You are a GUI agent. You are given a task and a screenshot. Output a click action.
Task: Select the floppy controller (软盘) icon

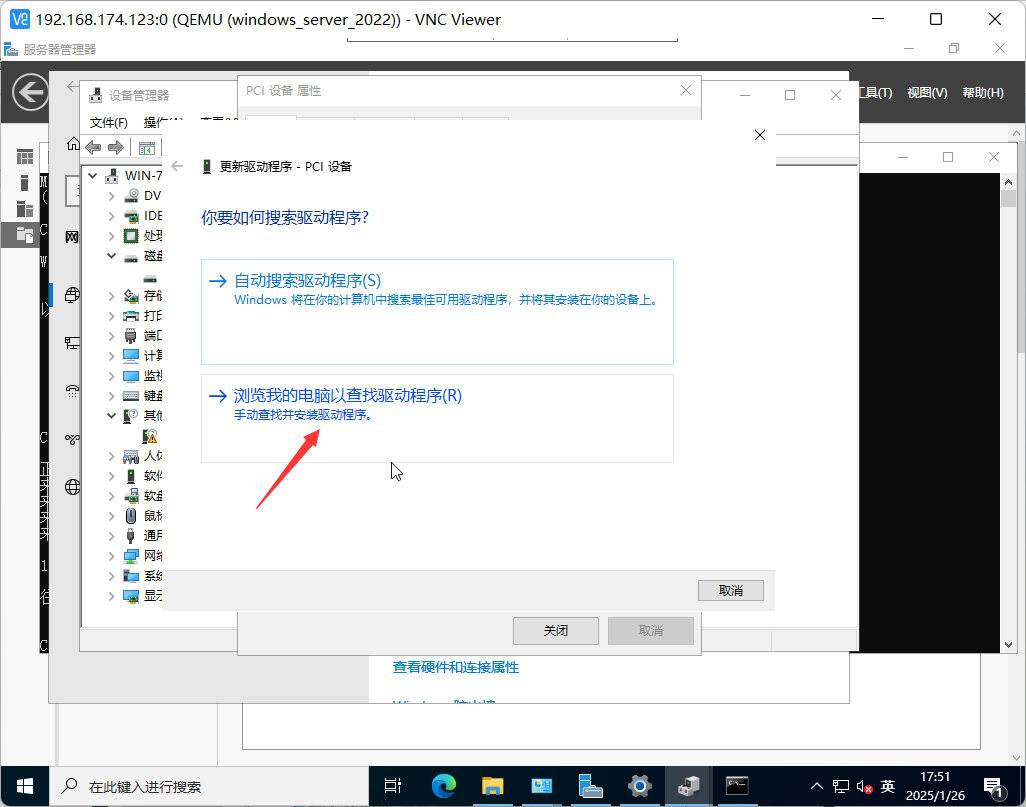click(x=132, y=495)
